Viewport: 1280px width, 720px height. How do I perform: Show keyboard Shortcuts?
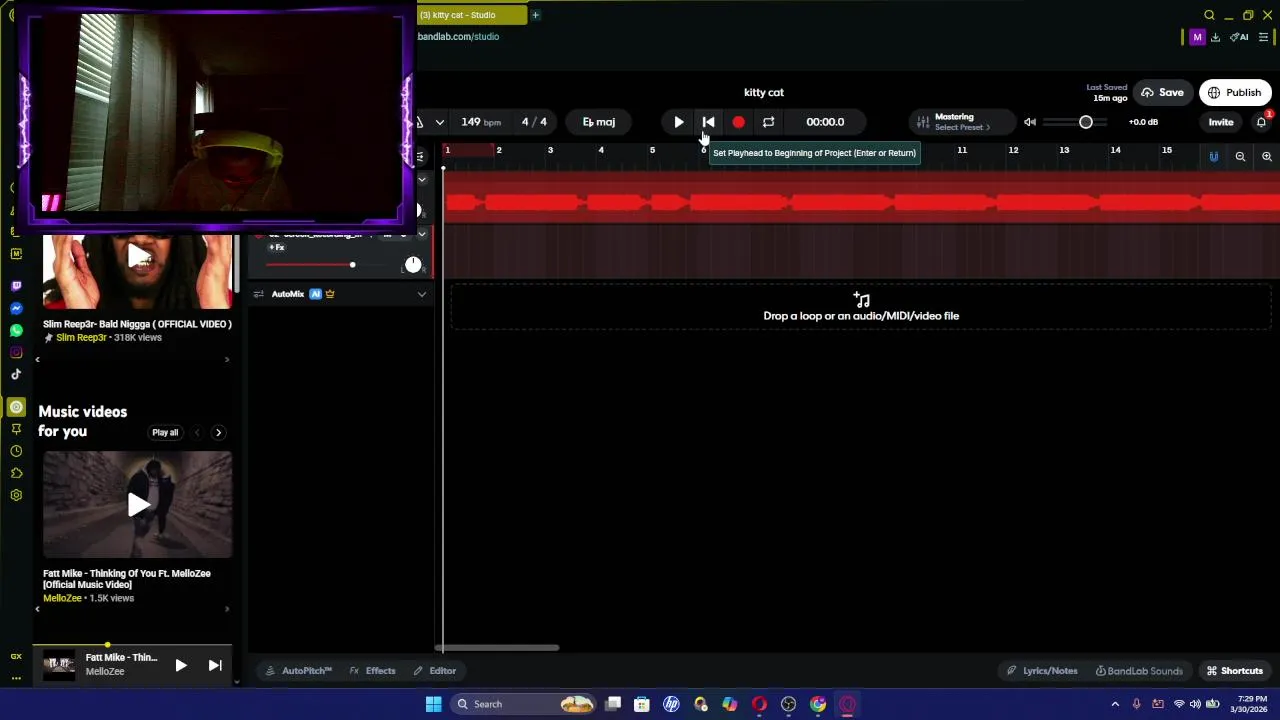tap(1235, 671)
